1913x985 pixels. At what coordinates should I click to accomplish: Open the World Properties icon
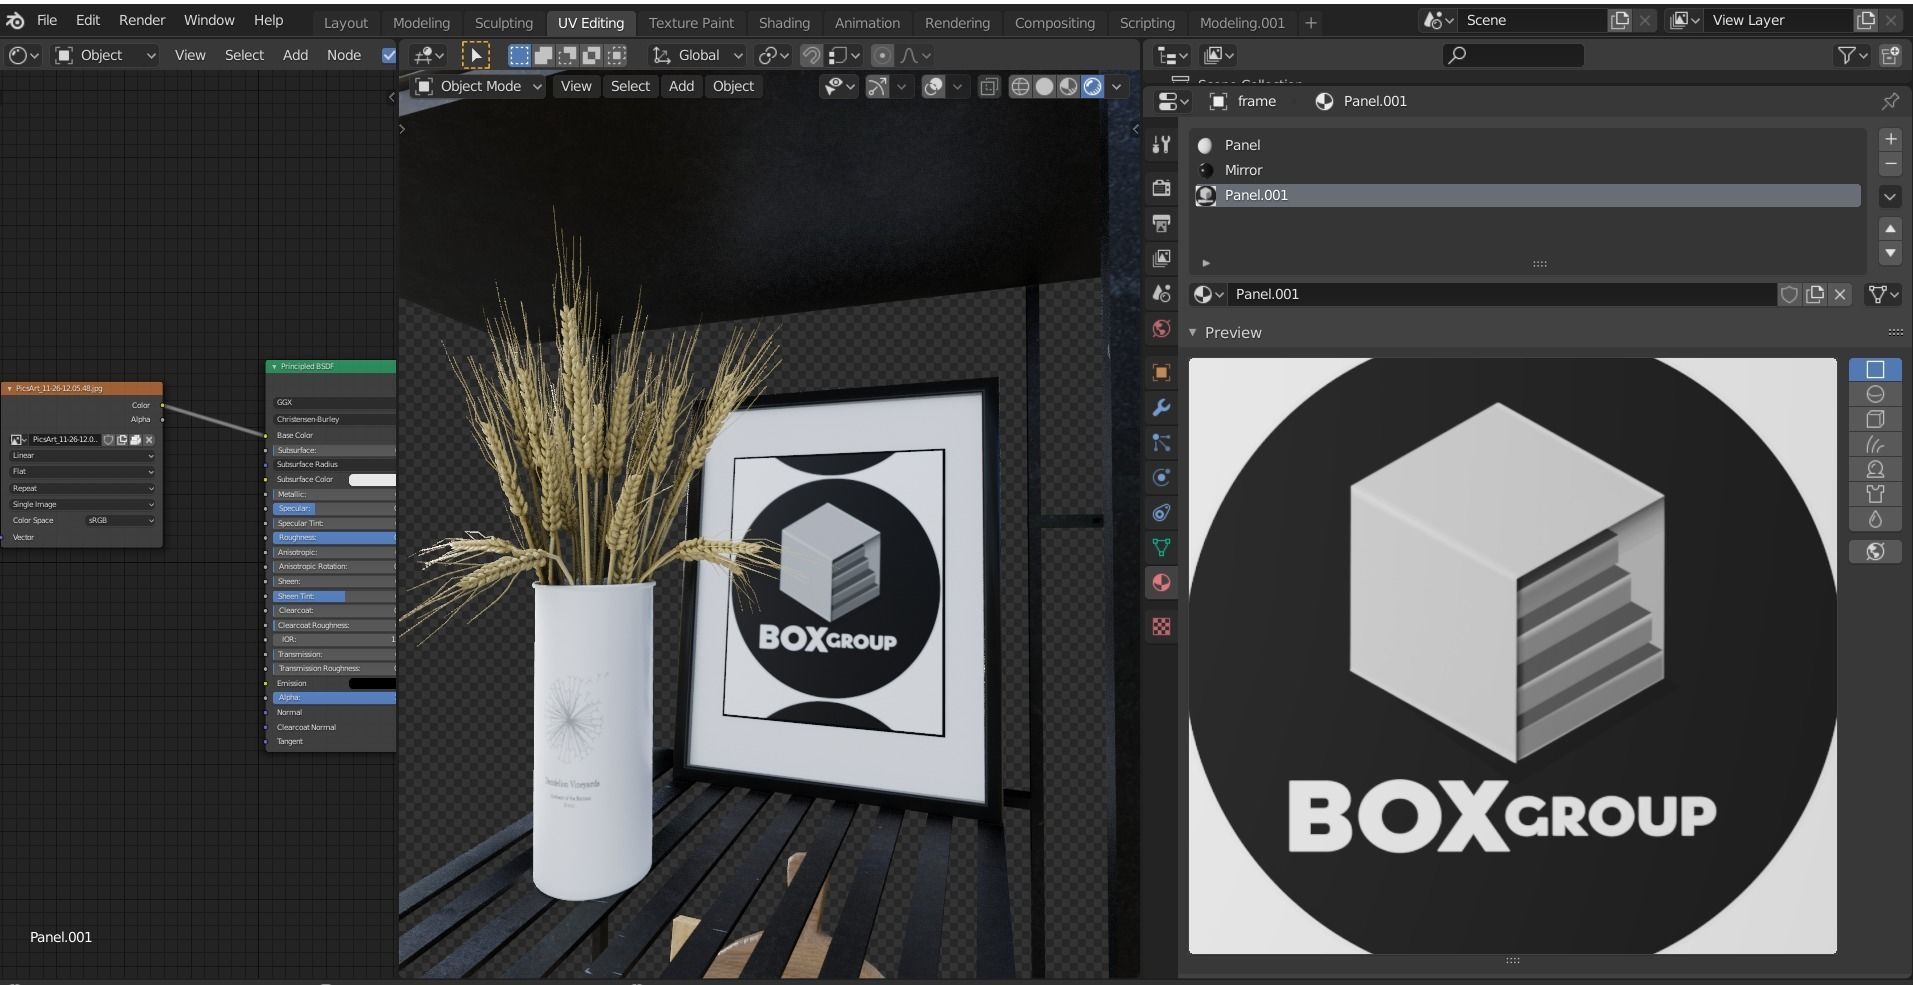point(1161,328)
